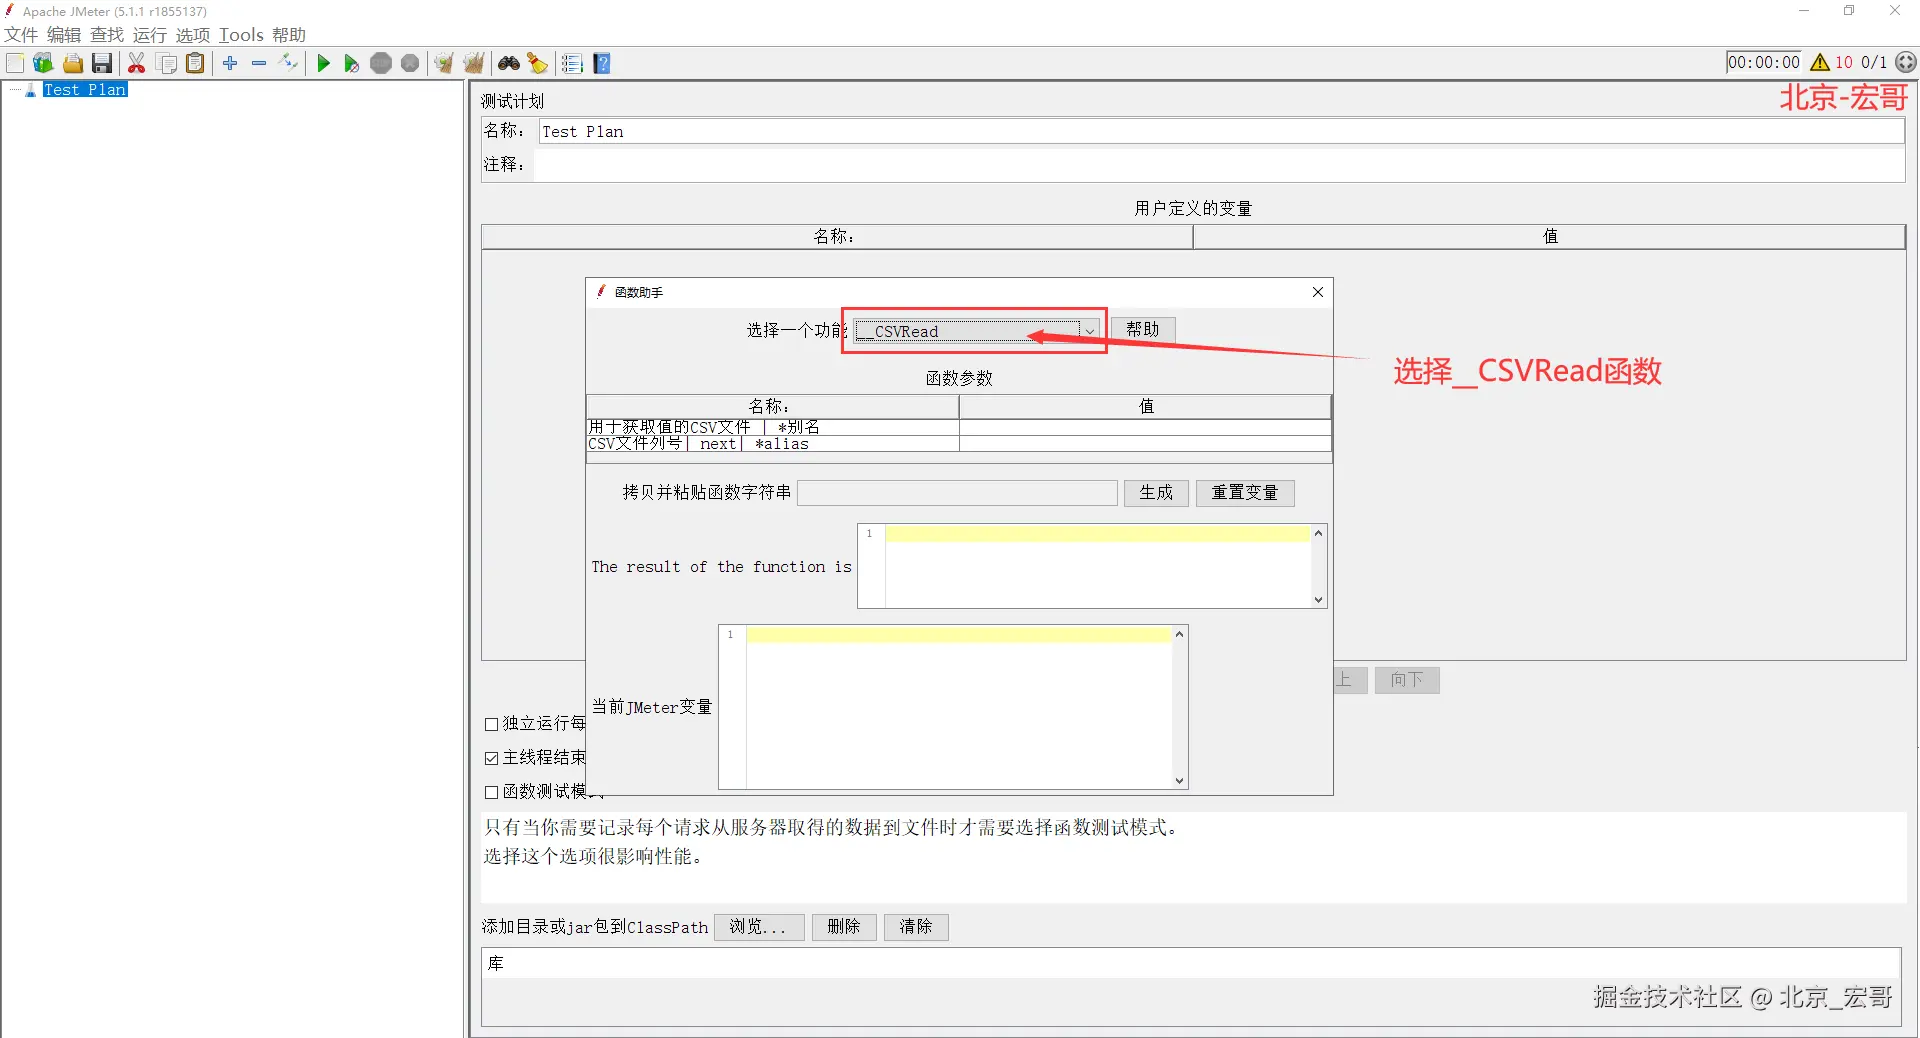The width and height of the screenshot is (1920, 1038).
Task: Click the 名称 header in 函数参数 table
Action: click(772, 407)
